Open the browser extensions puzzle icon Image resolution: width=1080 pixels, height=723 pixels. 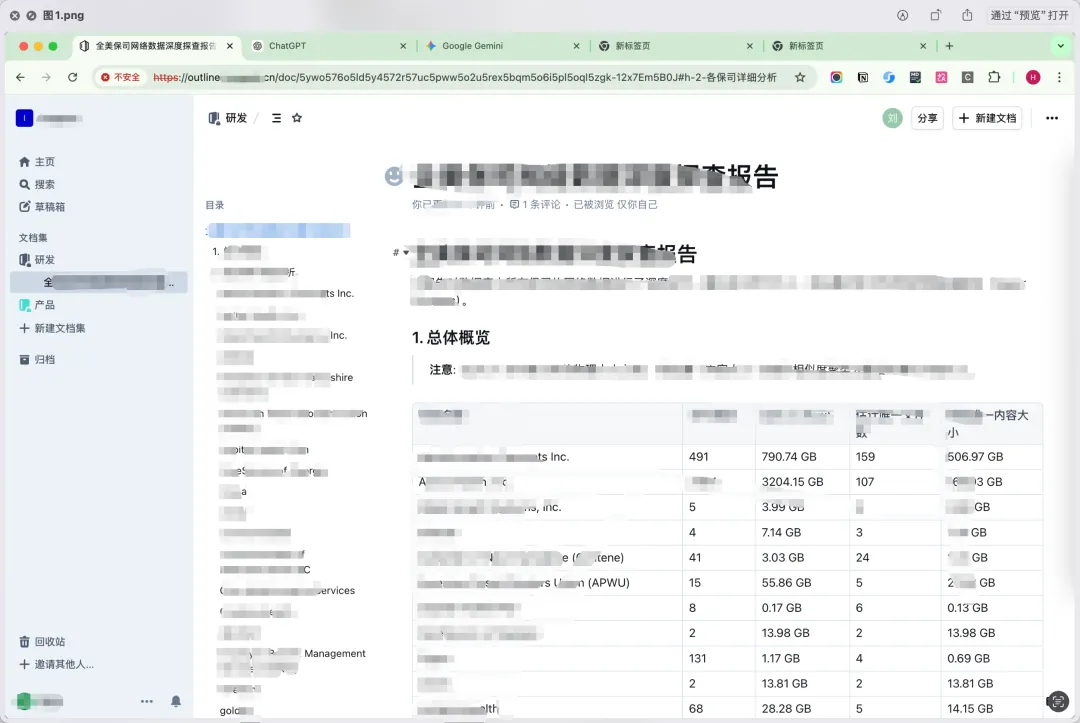coord(994,77)
